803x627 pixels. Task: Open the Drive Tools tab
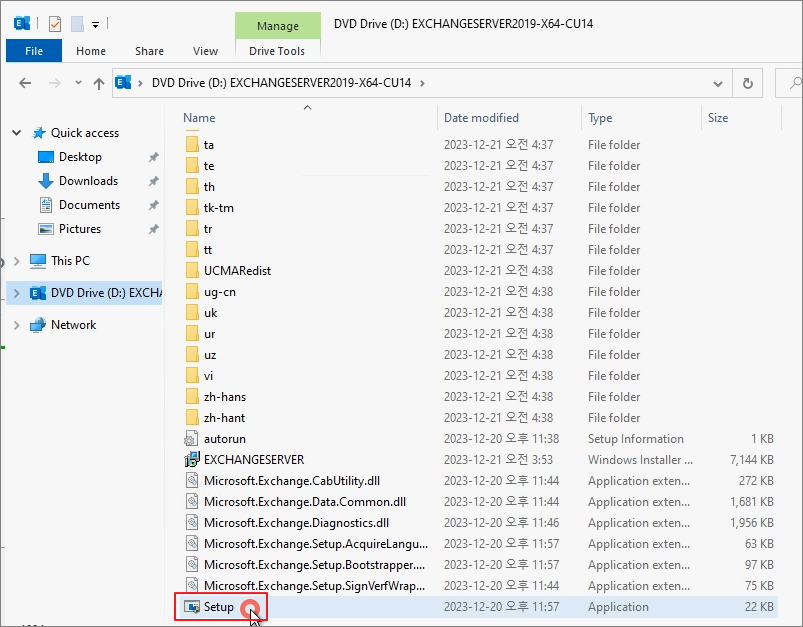[277, 51]
